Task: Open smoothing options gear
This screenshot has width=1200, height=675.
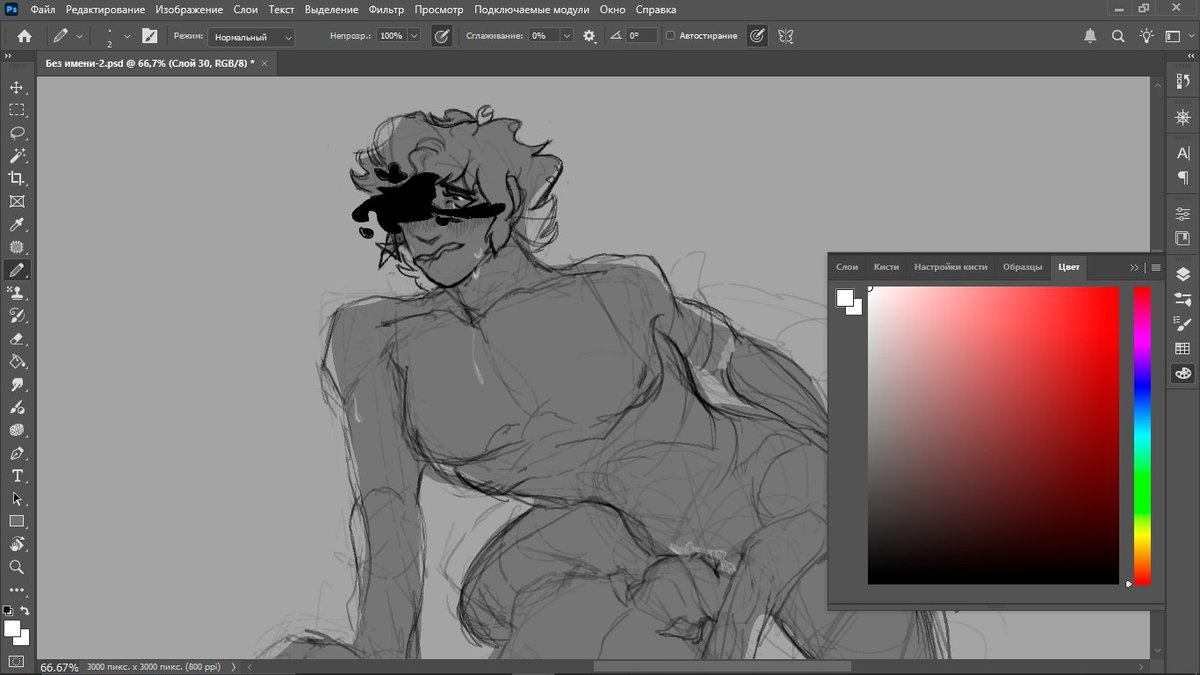Action: (x=590, y=36)
